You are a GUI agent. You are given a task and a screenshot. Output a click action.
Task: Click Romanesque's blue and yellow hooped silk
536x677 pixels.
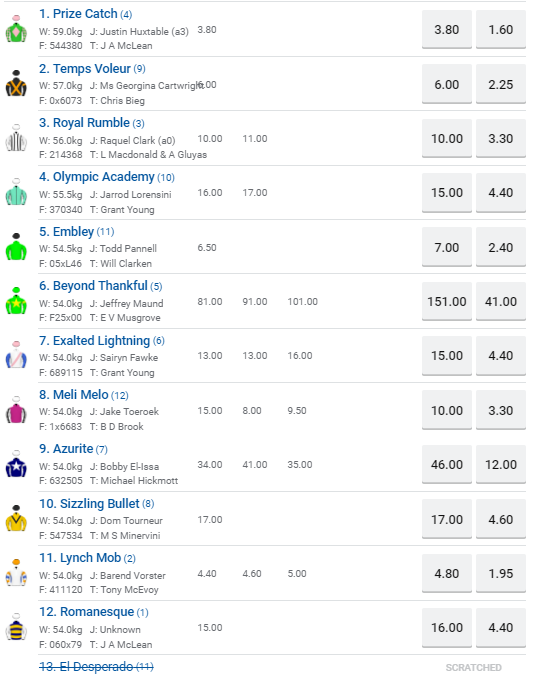coord(16,627)
